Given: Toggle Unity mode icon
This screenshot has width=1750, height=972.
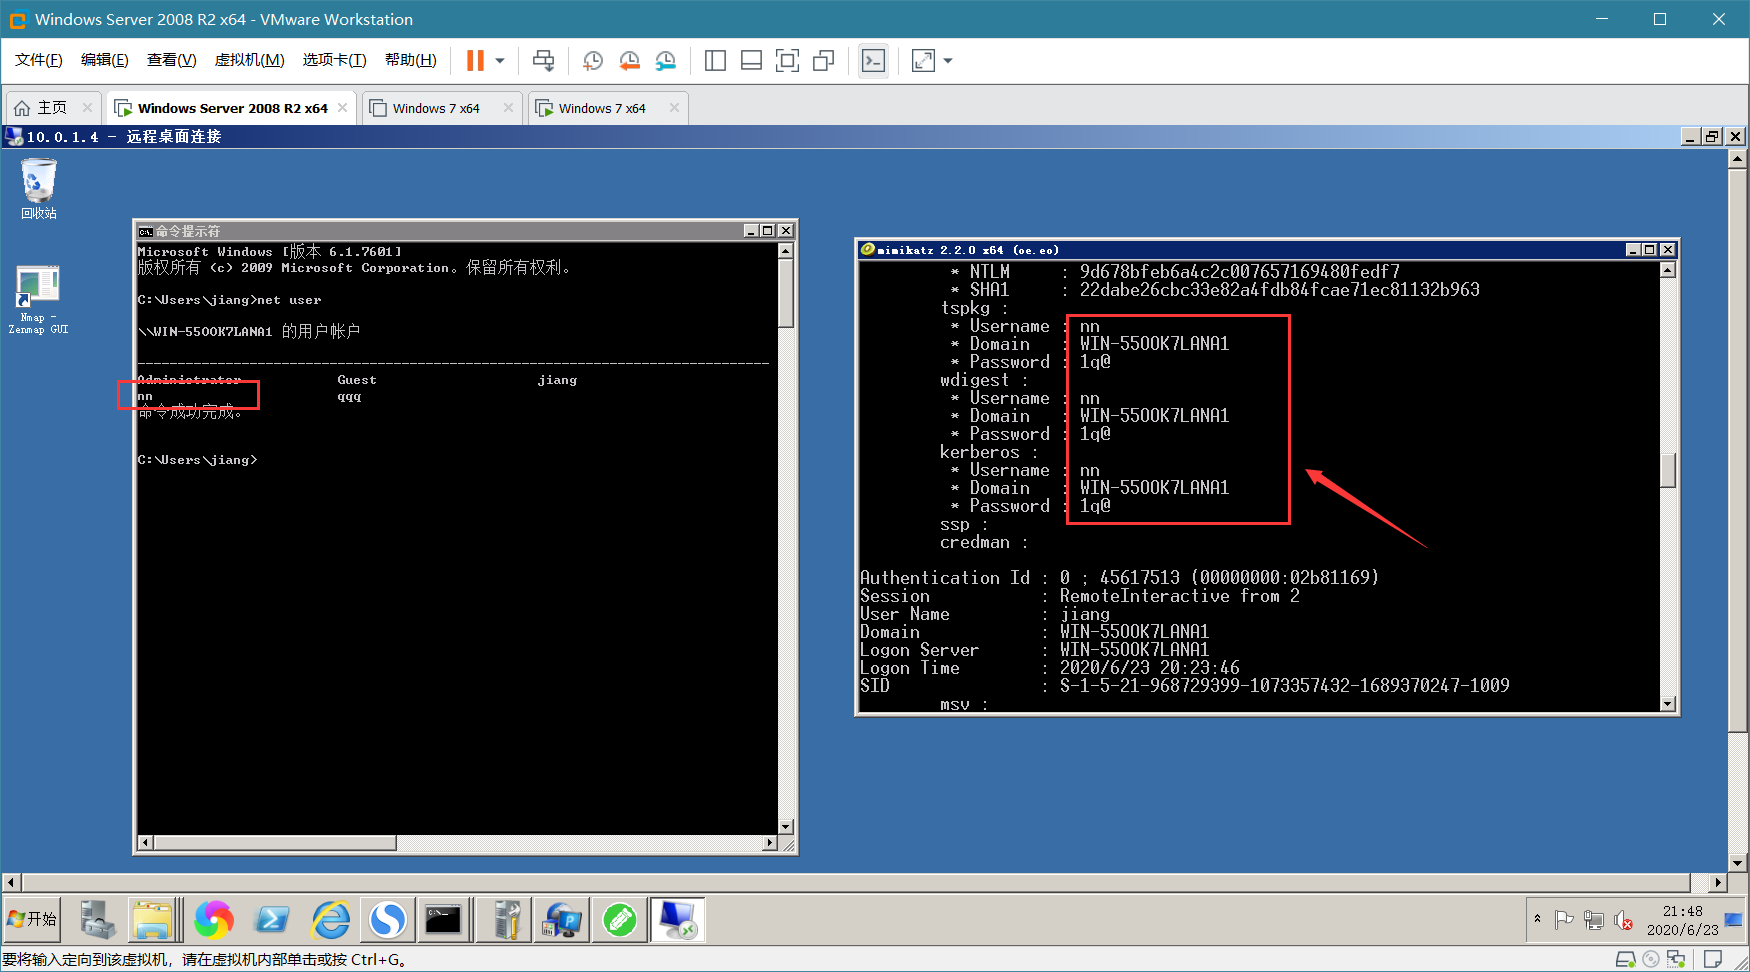Looking at the screenshot, I should point(823,61).
